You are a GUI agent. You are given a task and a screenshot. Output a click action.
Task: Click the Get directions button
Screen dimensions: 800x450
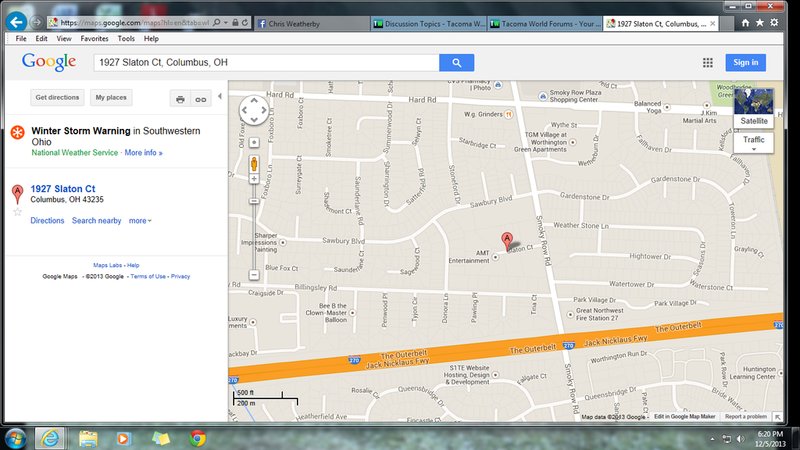(x=57, y=97)
